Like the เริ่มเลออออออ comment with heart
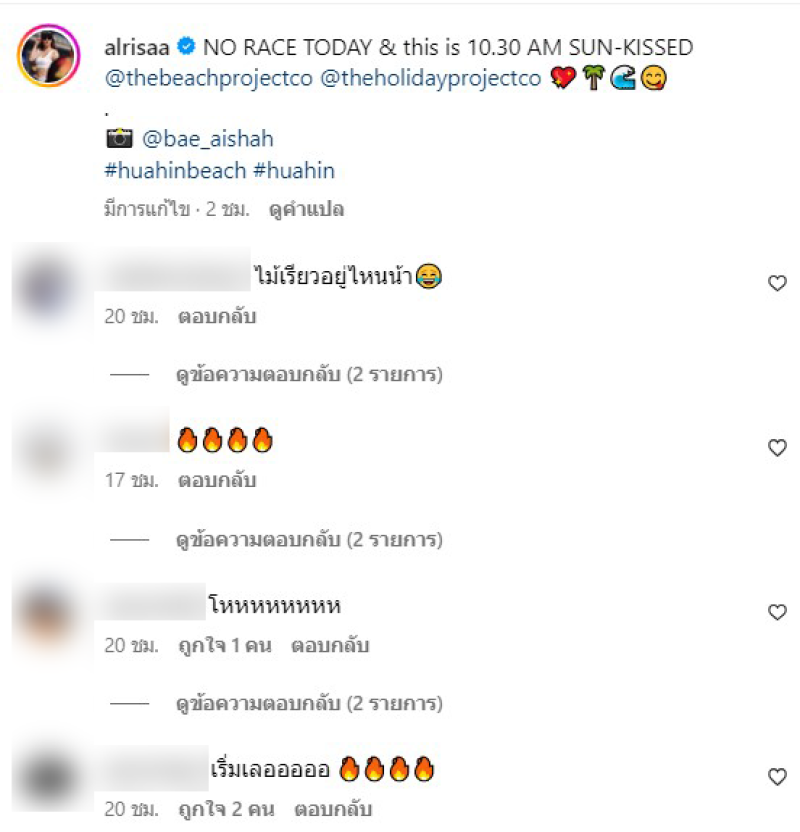This screenshot has height=832, width=800. (777, 777)
